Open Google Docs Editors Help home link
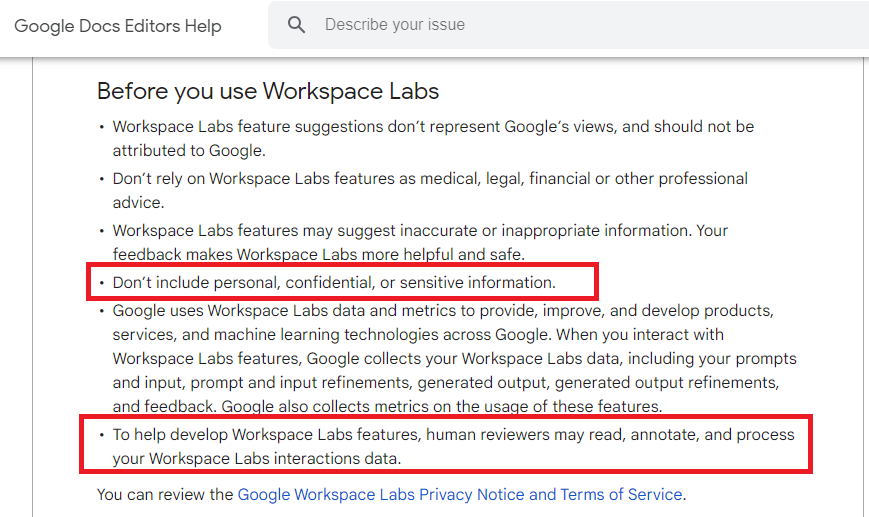Screen dimensions: 869x517 coord(118,26)
